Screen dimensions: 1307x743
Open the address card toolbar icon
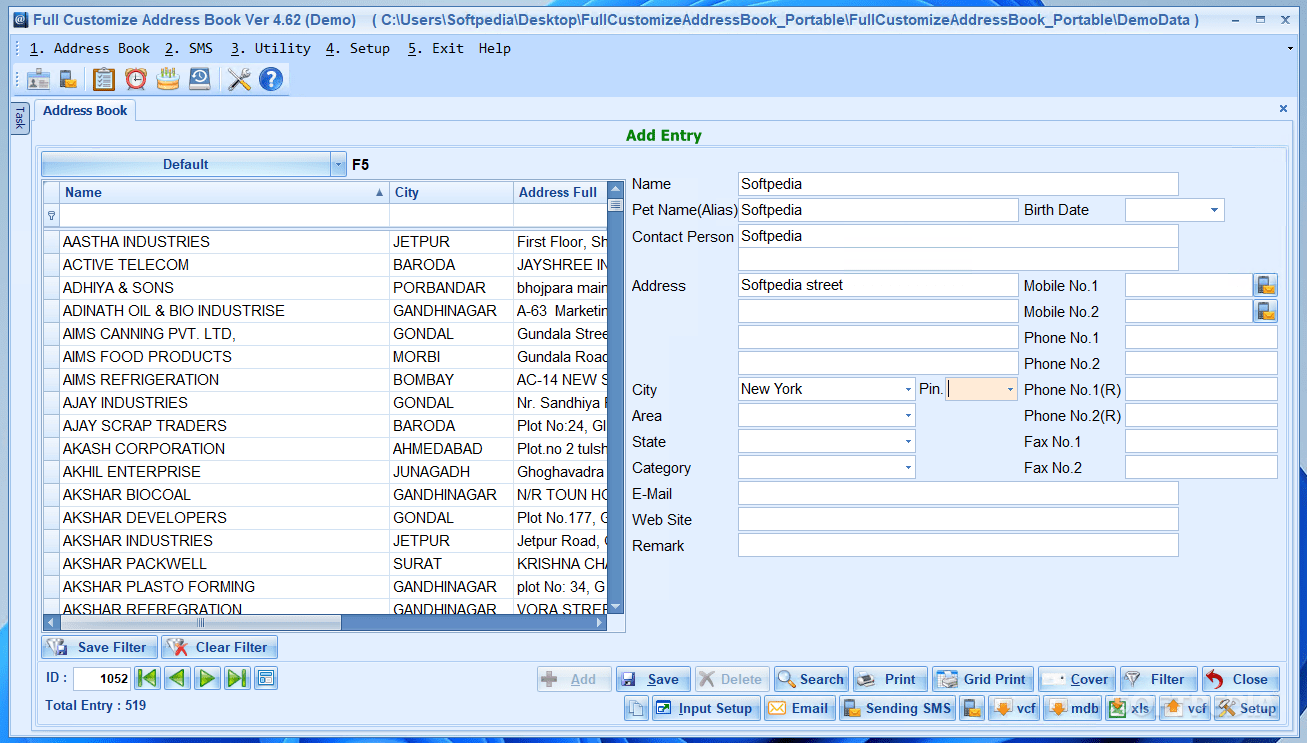(38, 78)
